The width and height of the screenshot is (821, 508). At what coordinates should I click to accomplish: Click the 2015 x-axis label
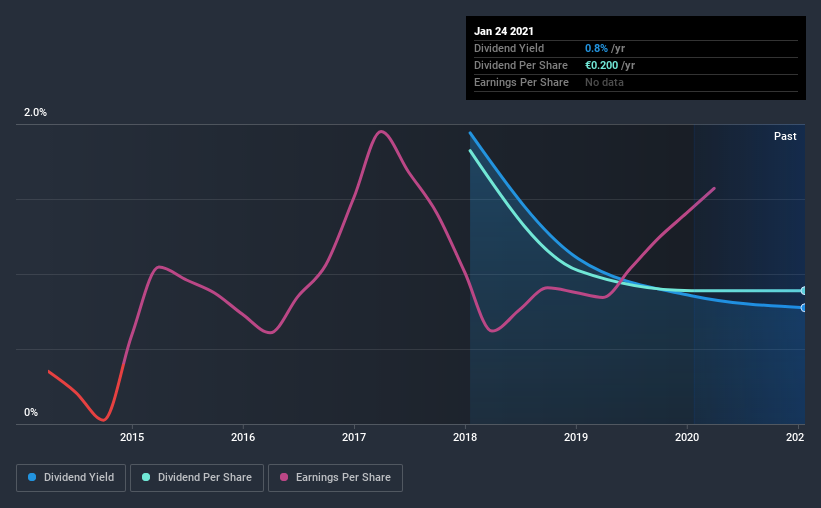pos(132,437)
